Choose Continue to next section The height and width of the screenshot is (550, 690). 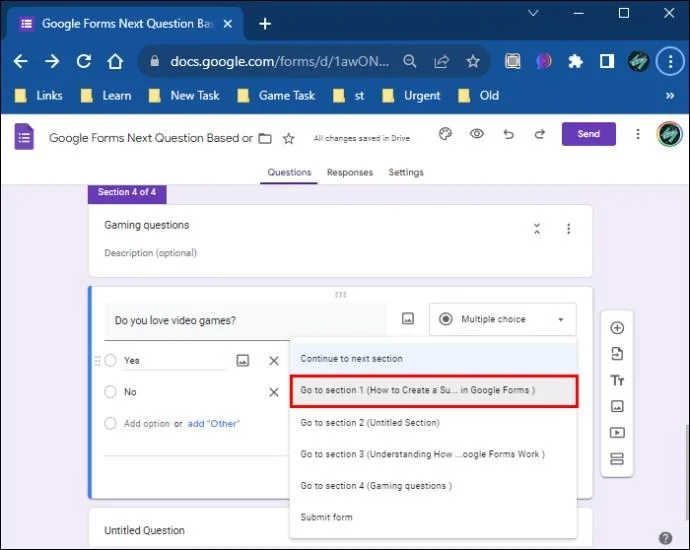(433, 359)
